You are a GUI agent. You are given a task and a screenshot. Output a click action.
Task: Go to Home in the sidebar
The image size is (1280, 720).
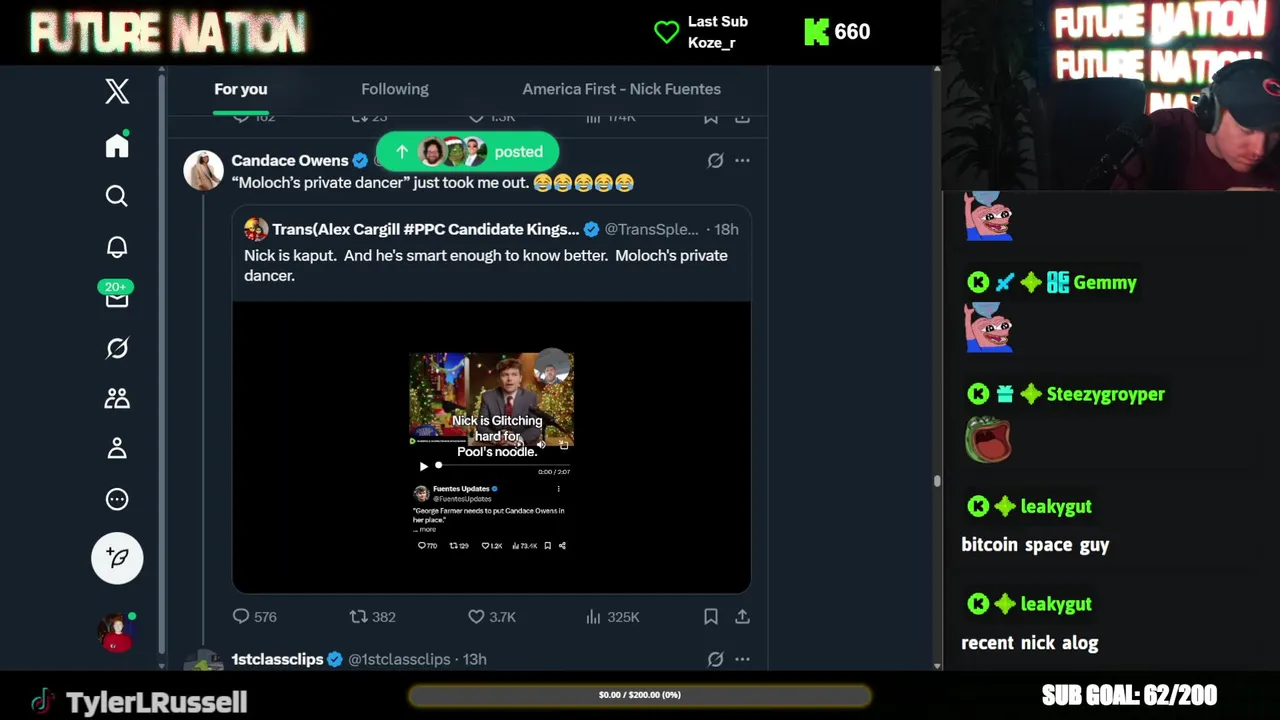[x=117, y=146]
